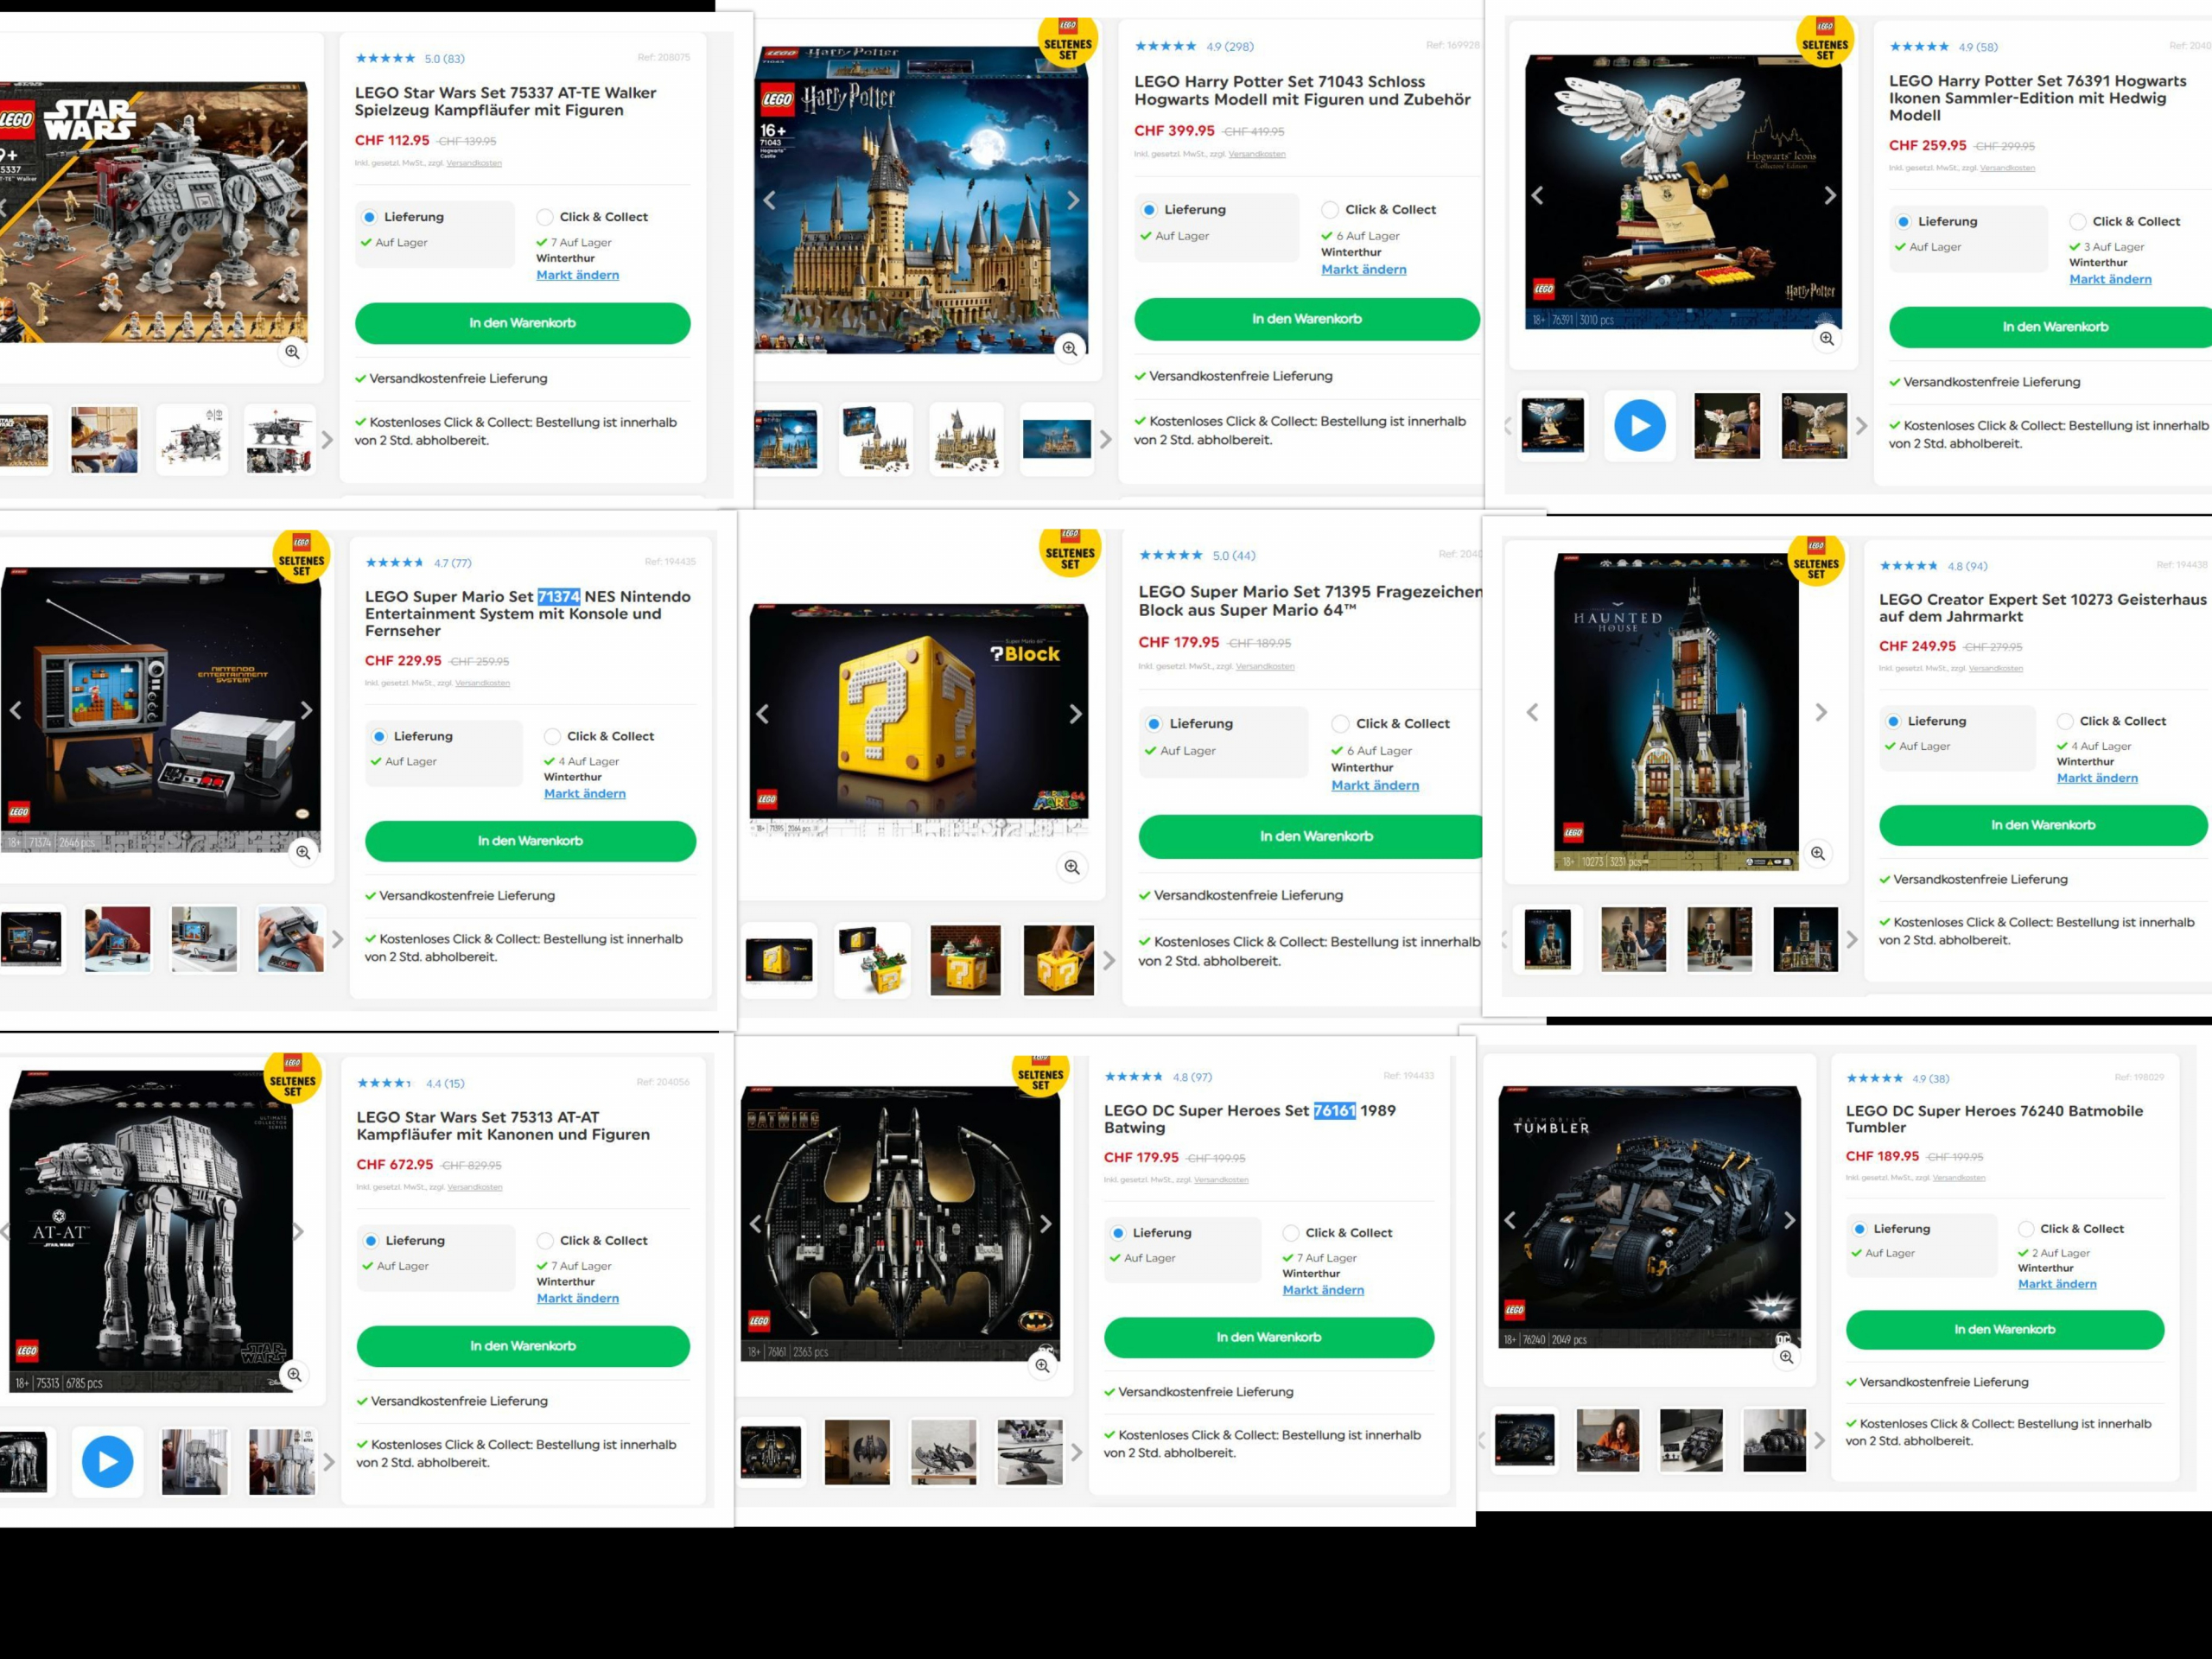Open zoom on the Batwing box image
The width and height of the screenshot is (2212, 1659).
pyautogui.click(x=1042, y=1365)
